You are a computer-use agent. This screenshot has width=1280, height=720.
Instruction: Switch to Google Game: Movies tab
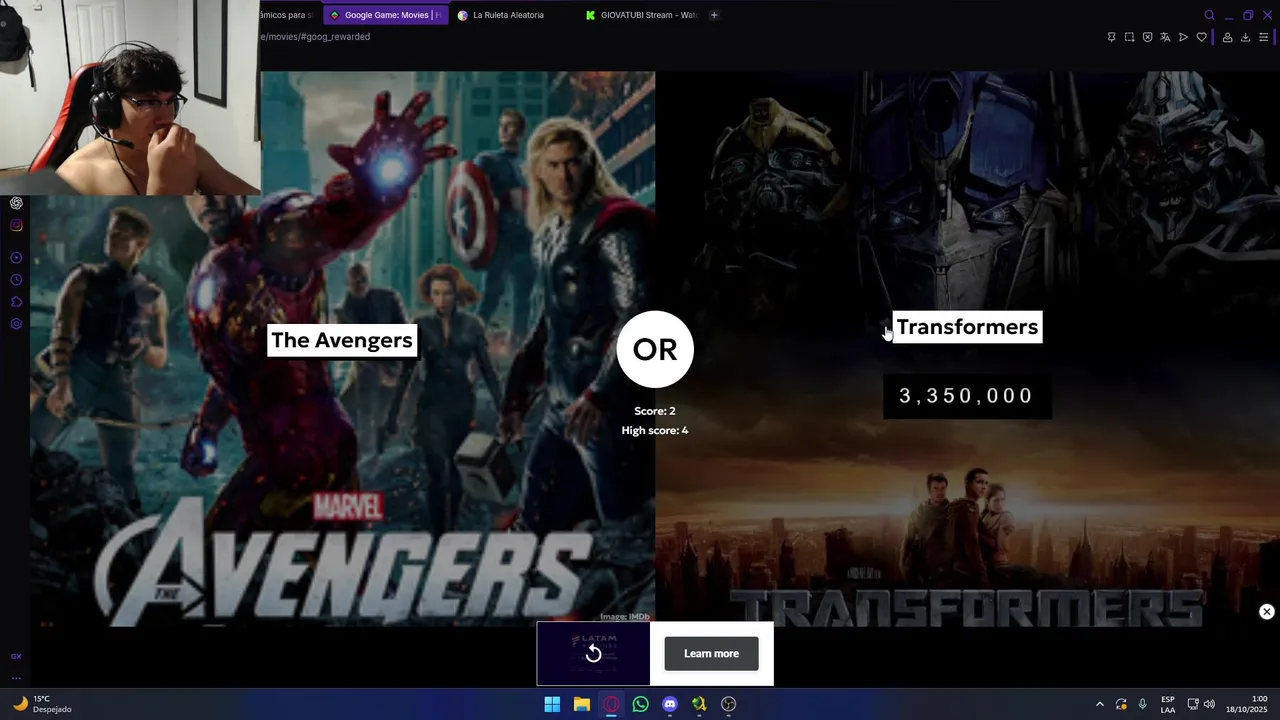[x=385, y=15]
